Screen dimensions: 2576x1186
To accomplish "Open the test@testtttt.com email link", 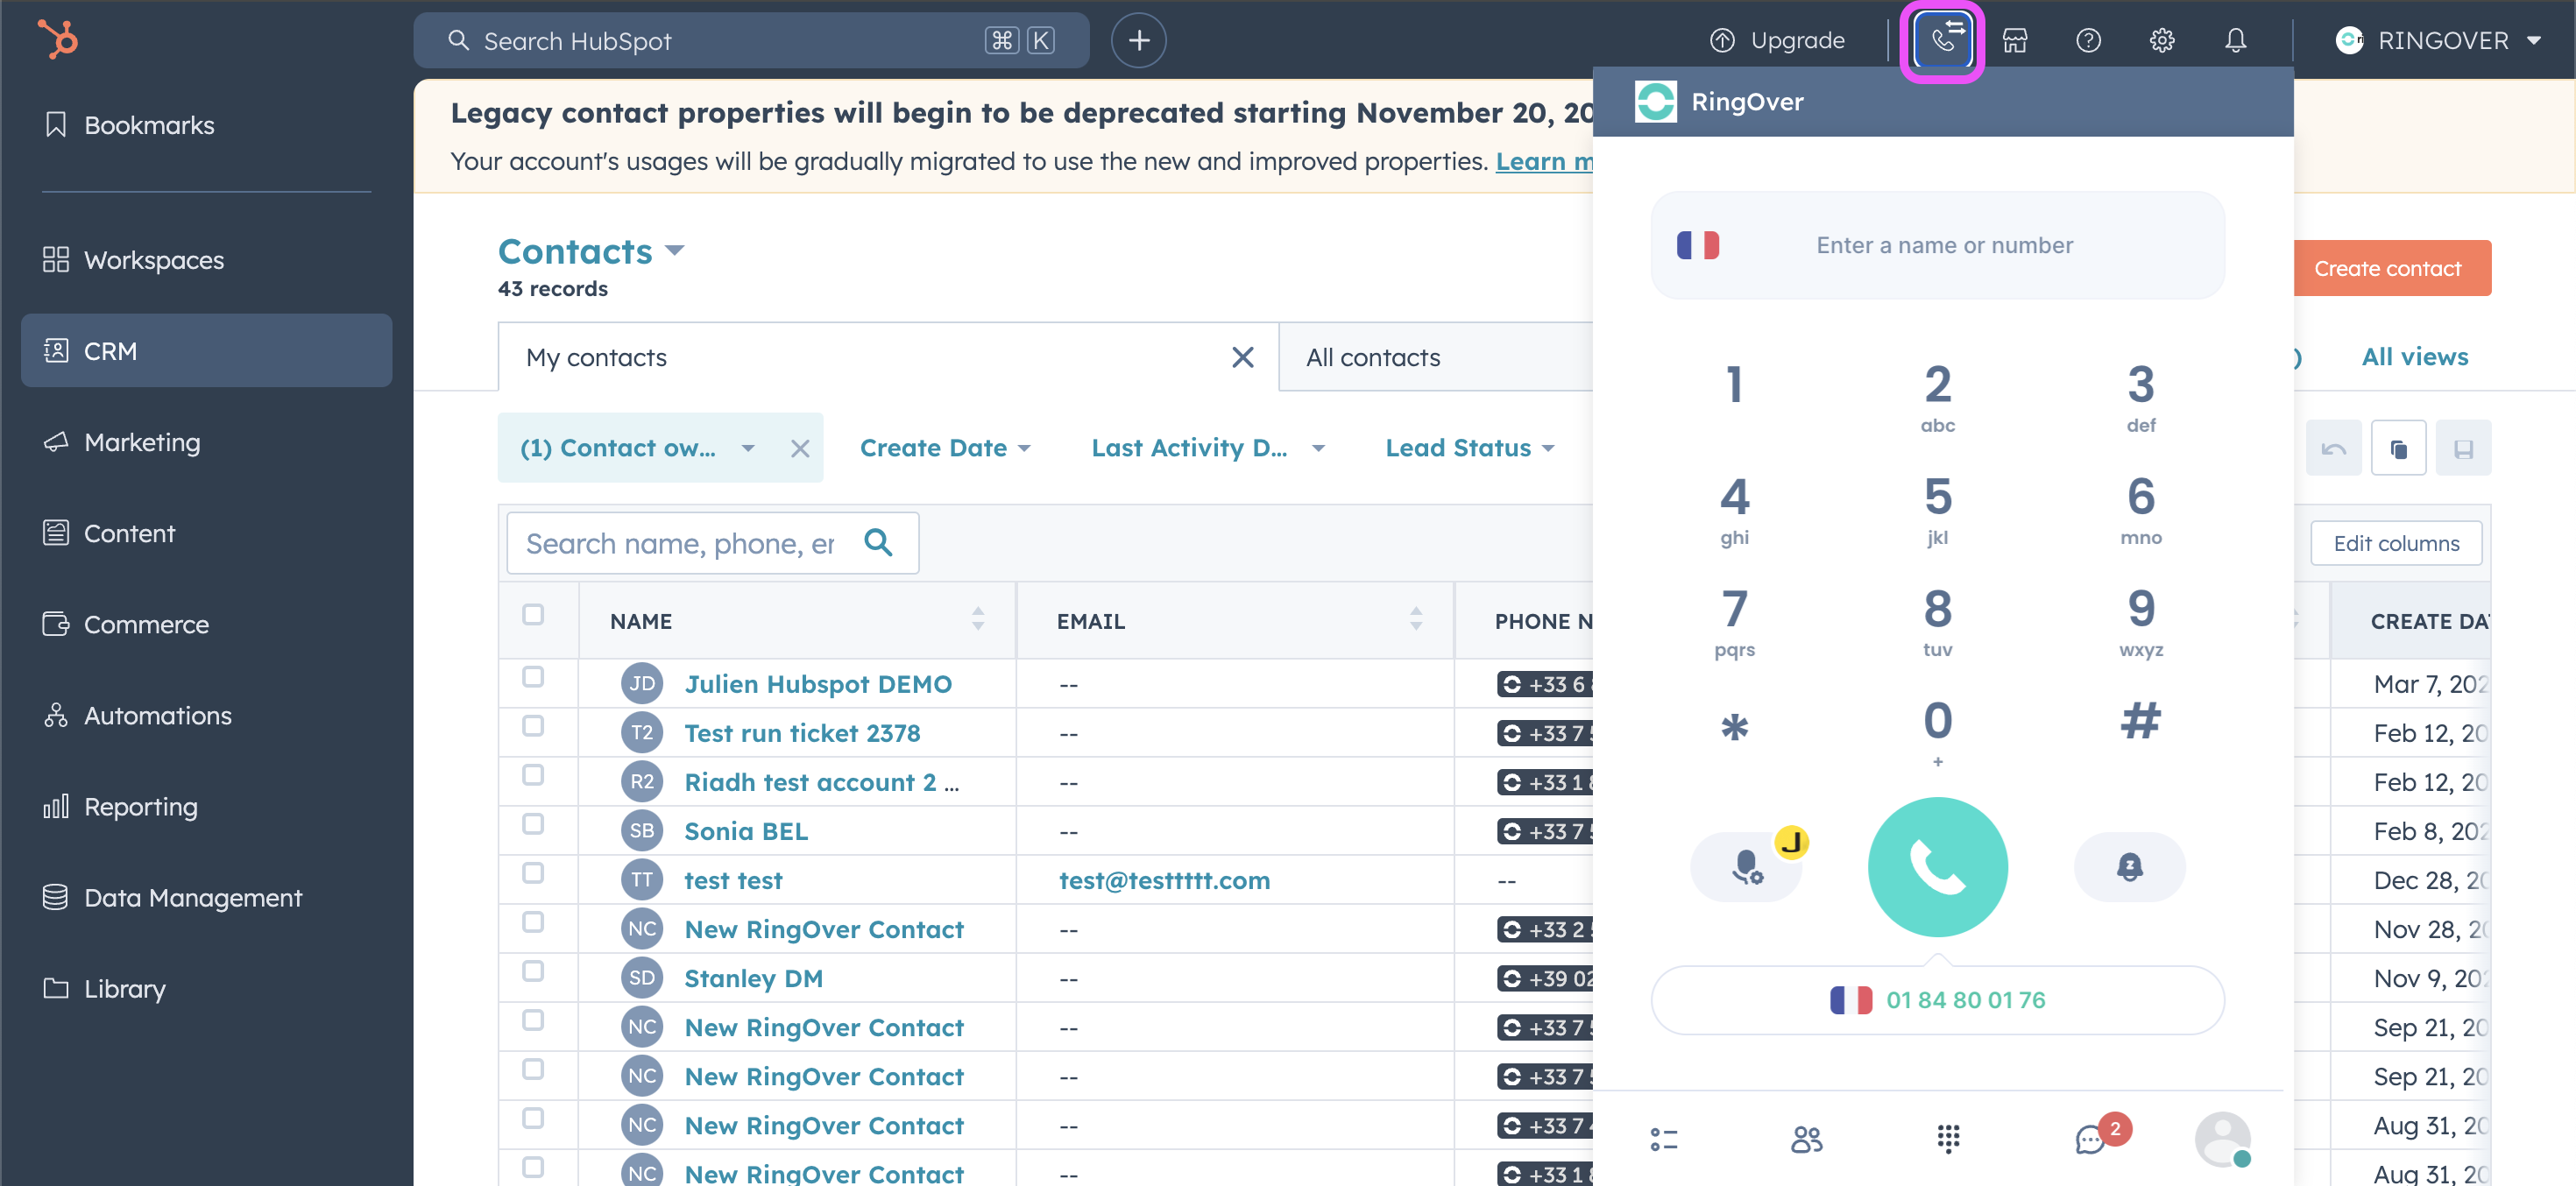I will coord(1164,880).
